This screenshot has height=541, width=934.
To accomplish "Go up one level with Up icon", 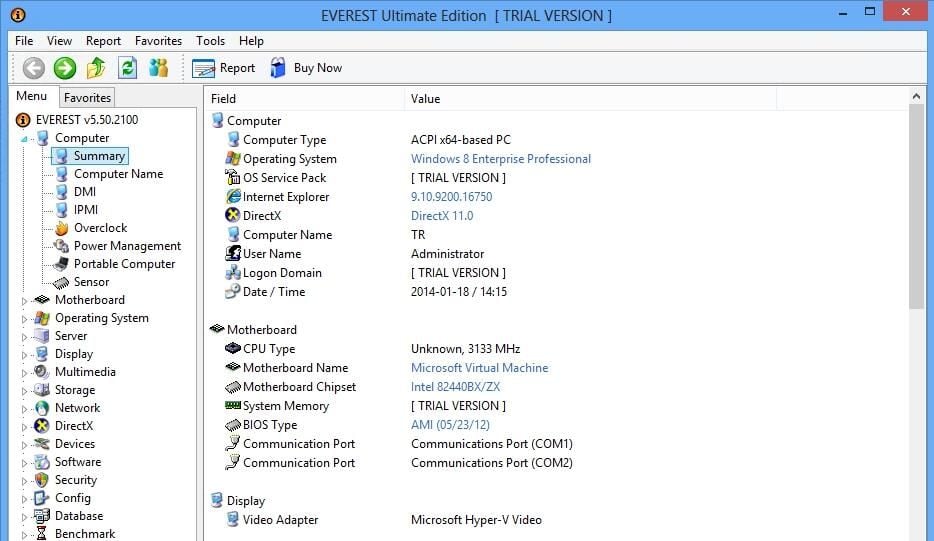I will click(96, 68).
